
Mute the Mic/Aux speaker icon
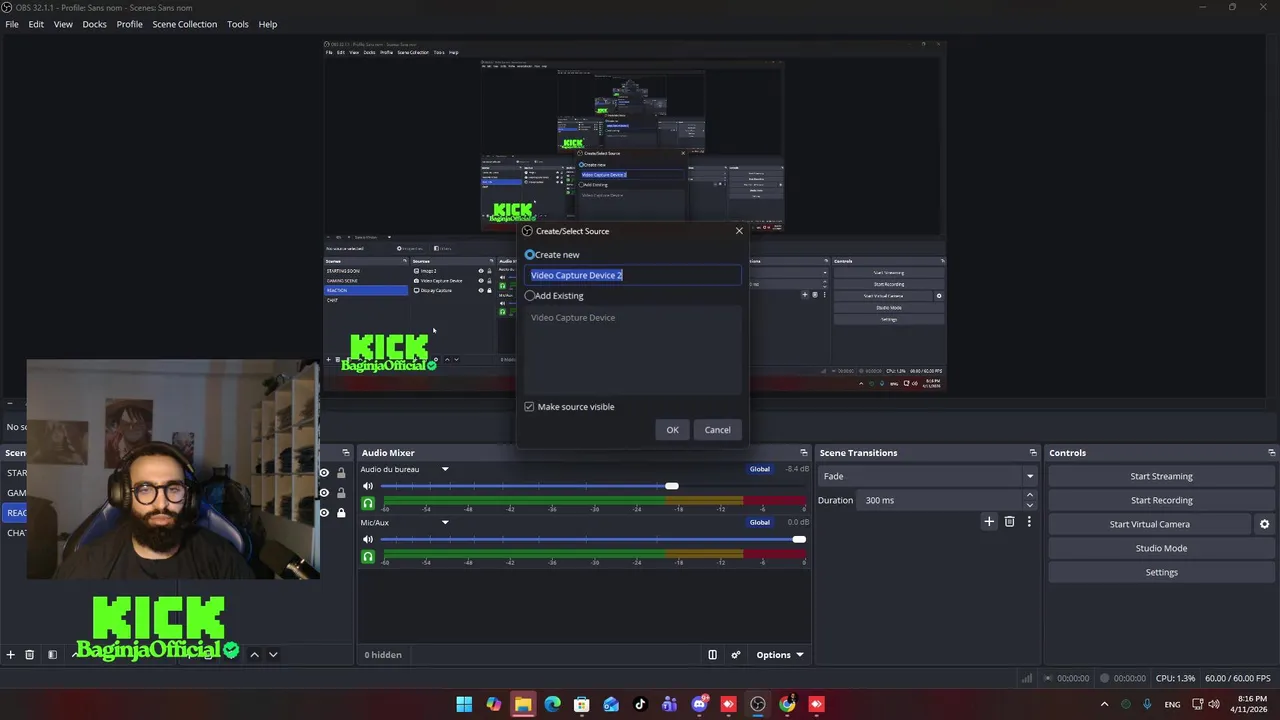tap(368, 539)
